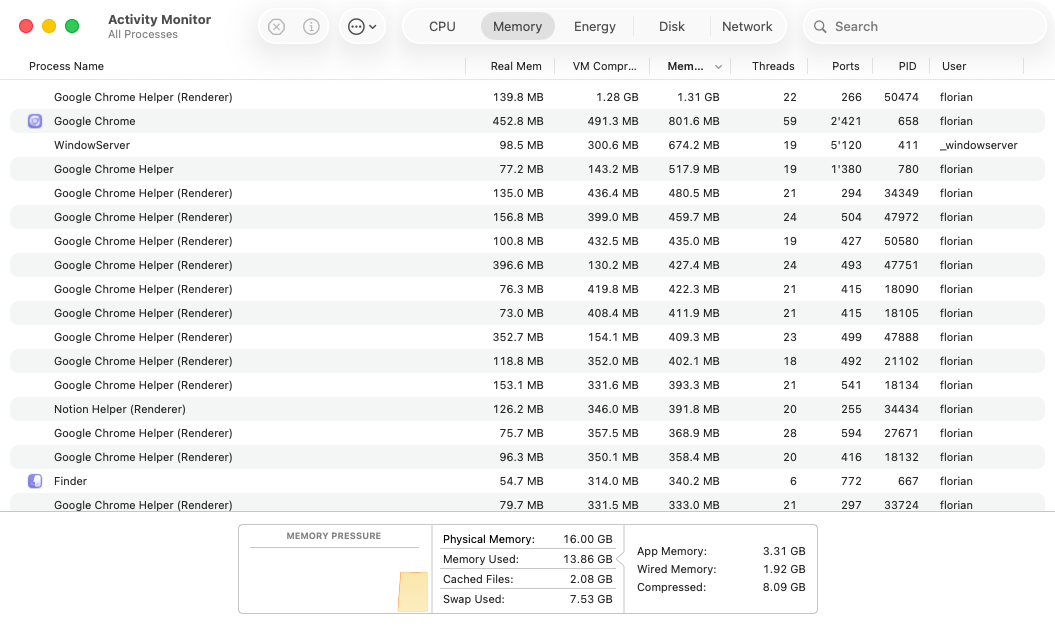Select Chrome Helper (Renderer) PID 34349
Viewport: 1055px width, 628px height.
coord(528,193)
